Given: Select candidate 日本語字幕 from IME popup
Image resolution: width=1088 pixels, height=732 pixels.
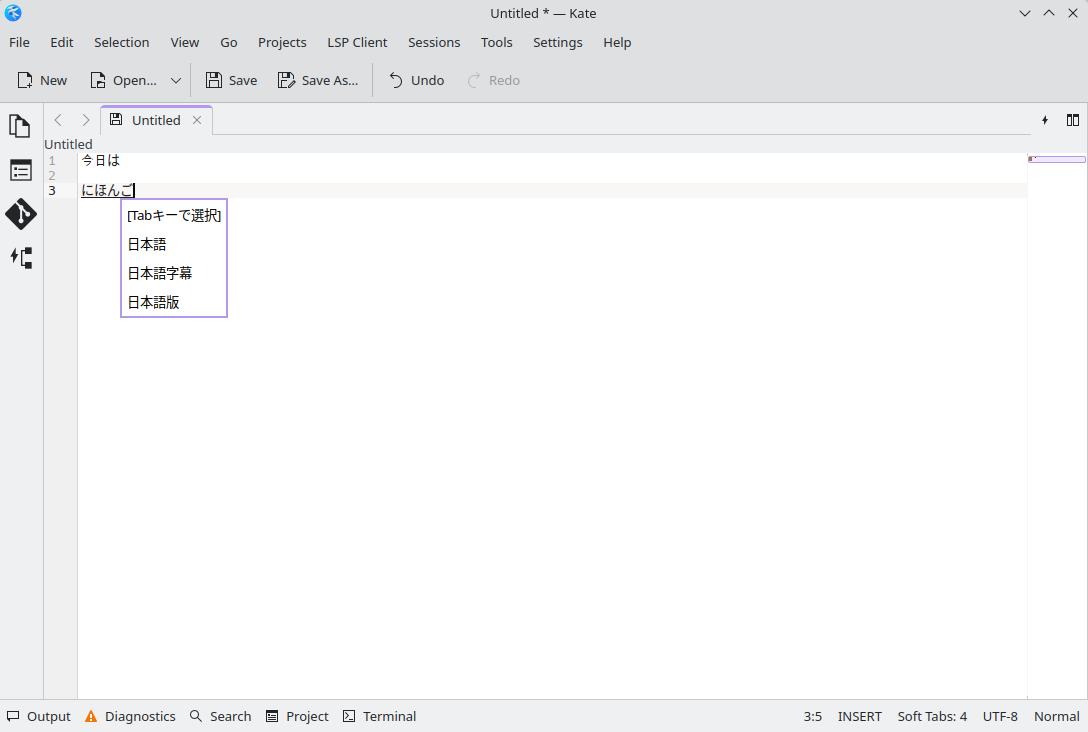Looking at the screenshot, I should (x=174, y=273).
